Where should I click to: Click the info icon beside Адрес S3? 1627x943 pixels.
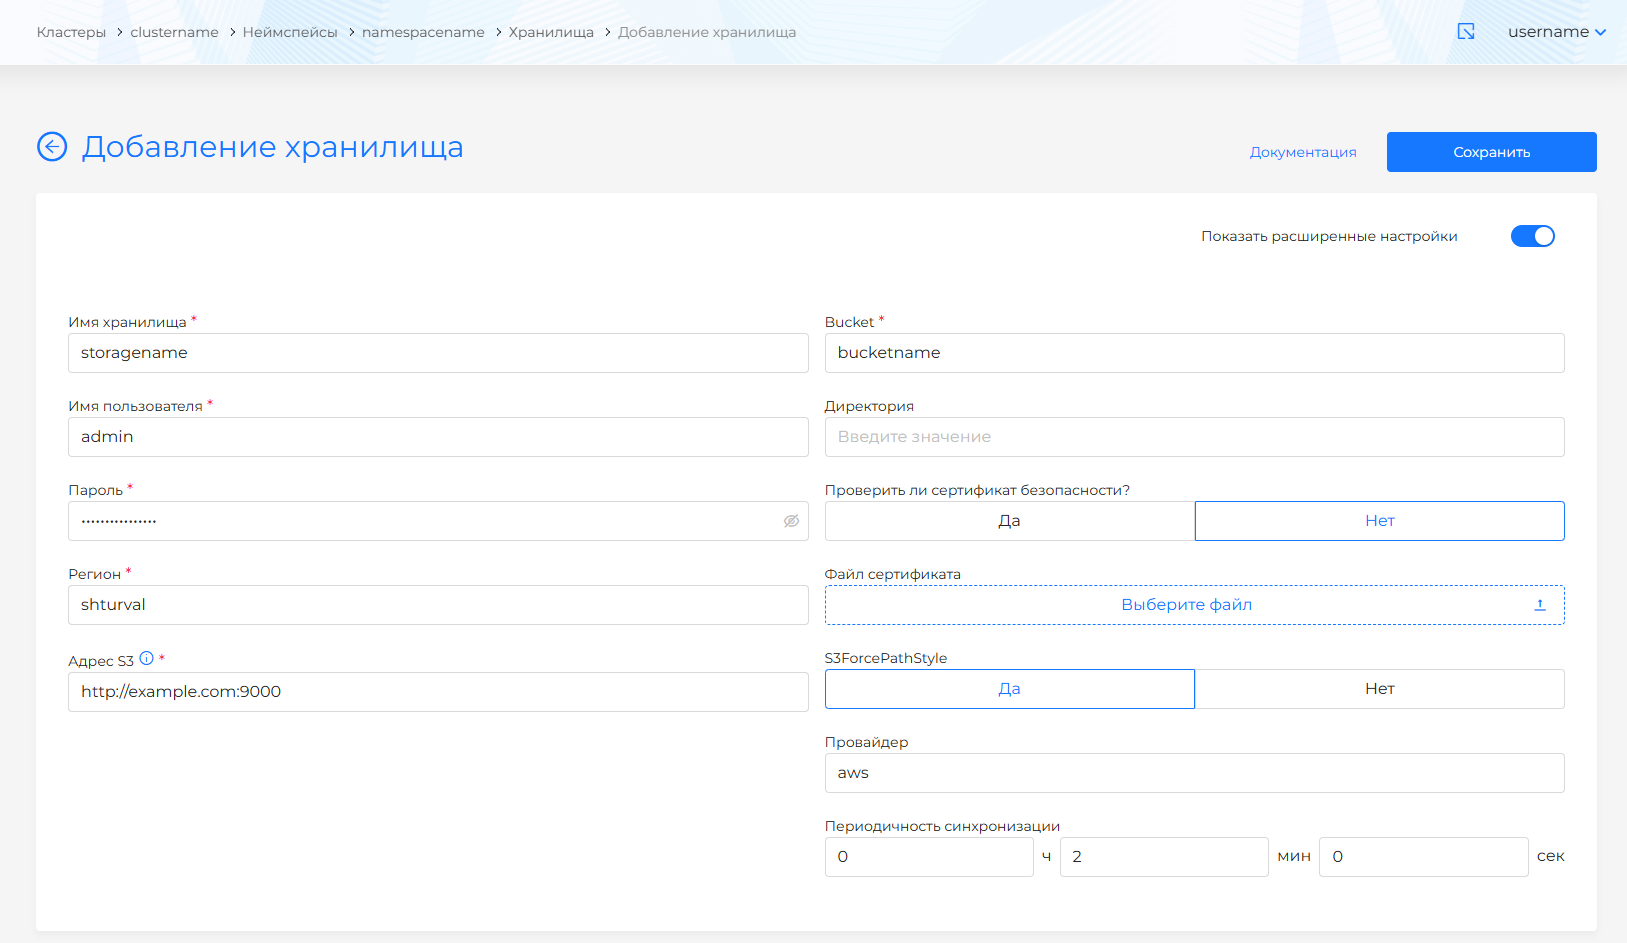pos(147,659)
